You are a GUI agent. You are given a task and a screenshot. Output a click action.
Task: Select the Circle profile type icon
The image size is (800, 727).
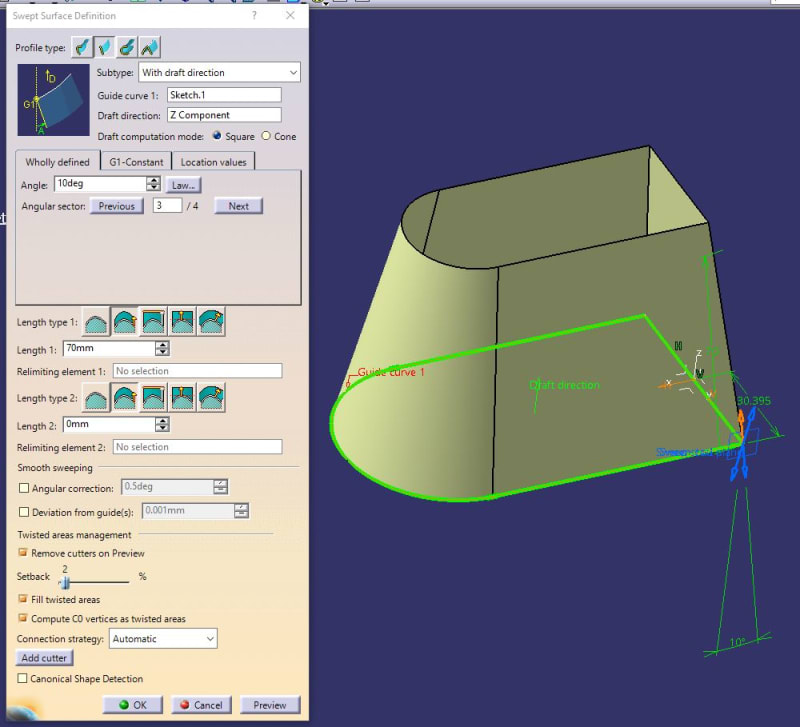127,47
